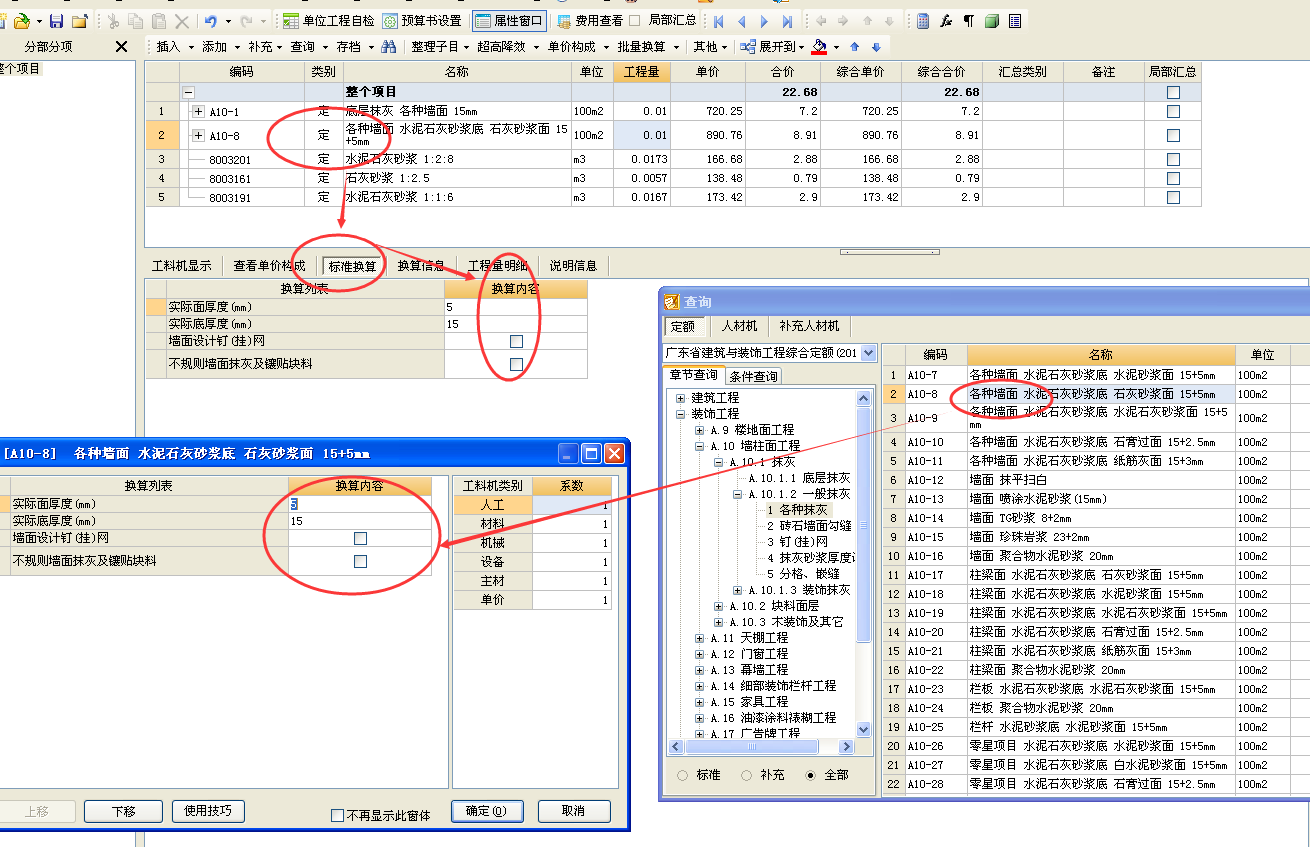Click 实际面厚度 value field in dialog
This screenshot has width=1310, height=847.
[360, 504]
